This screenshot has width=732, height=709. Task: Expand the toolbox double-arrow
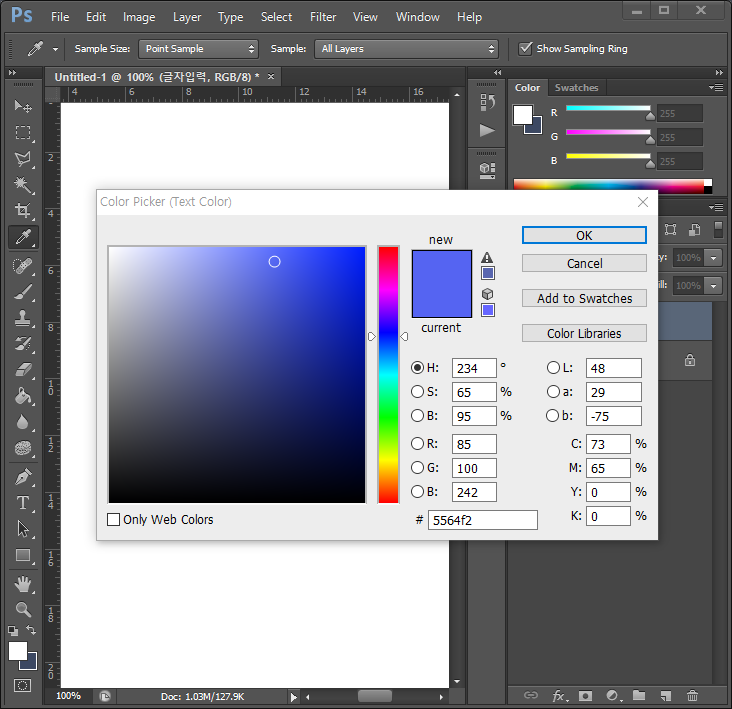(x=12, y=73)
